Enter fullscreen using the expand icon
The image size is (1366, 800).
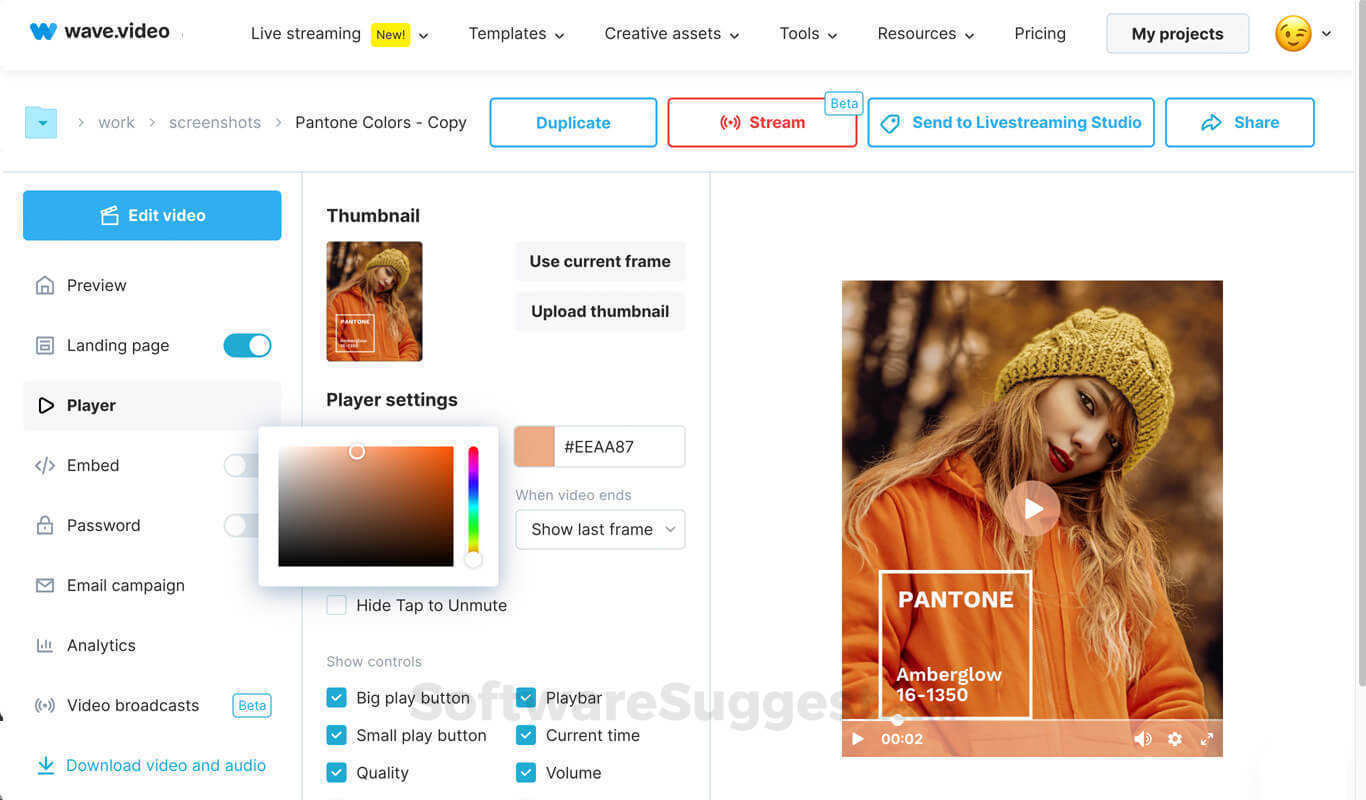pyautogui.click(x=1207, y=739)
